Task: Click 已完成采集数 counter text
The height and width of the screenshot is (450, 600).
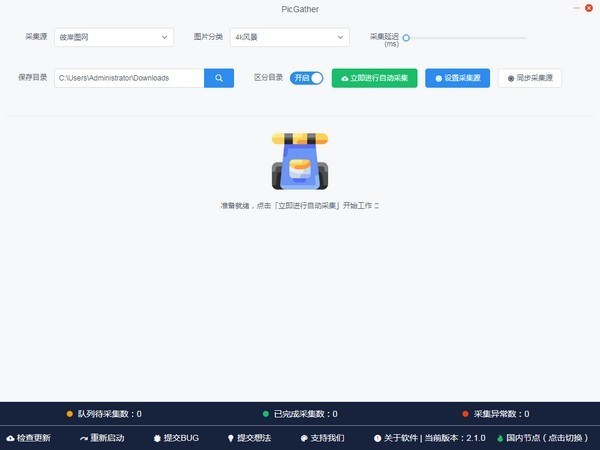Action: tap(306, 414)
